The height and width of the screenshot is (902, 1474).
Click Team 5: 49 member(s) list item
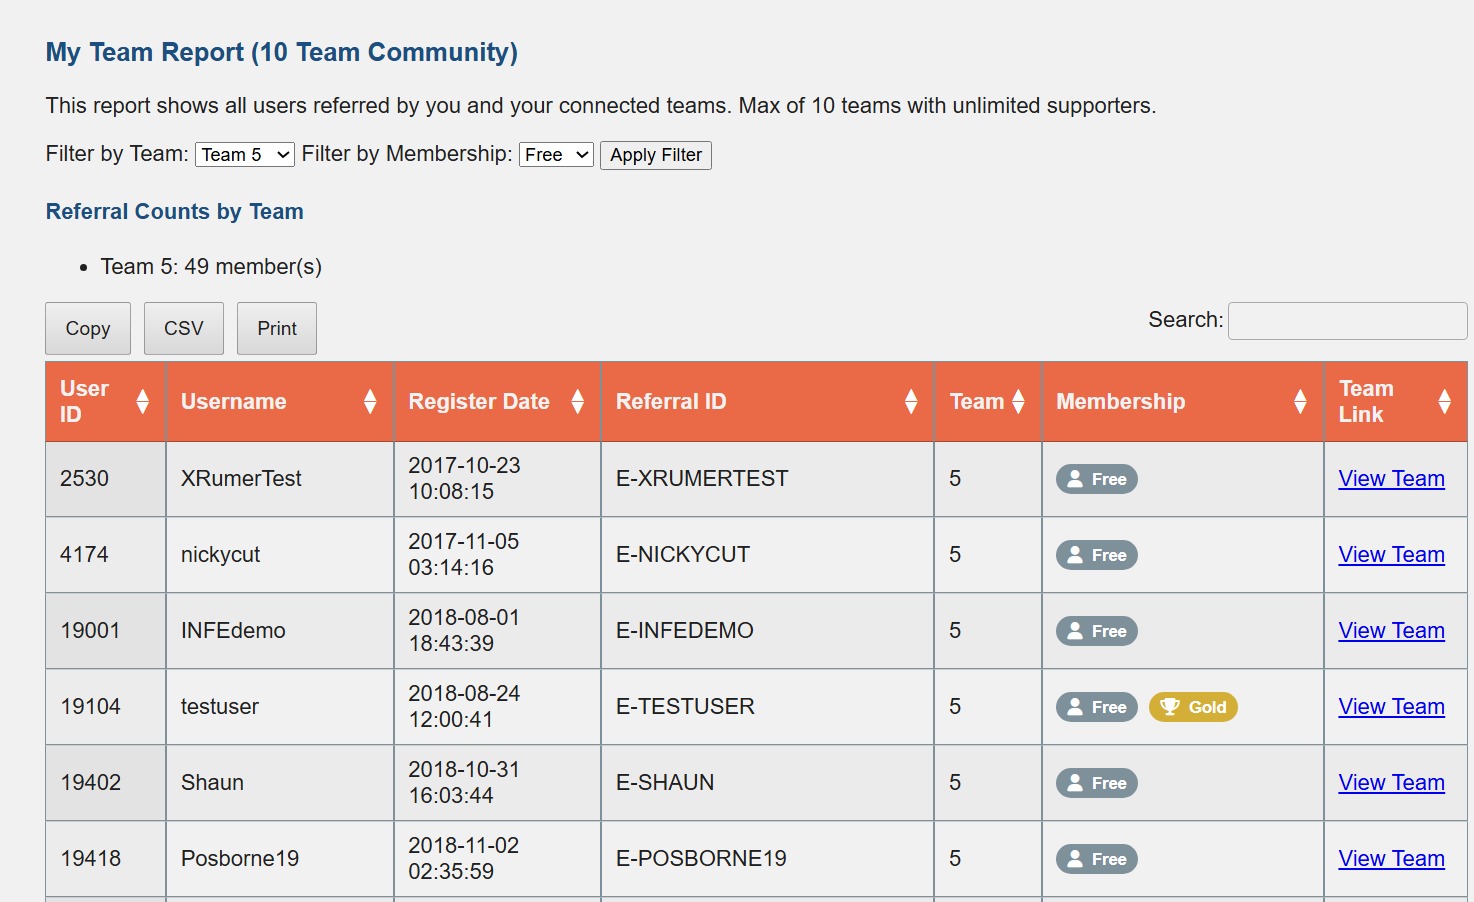point(211,267)
